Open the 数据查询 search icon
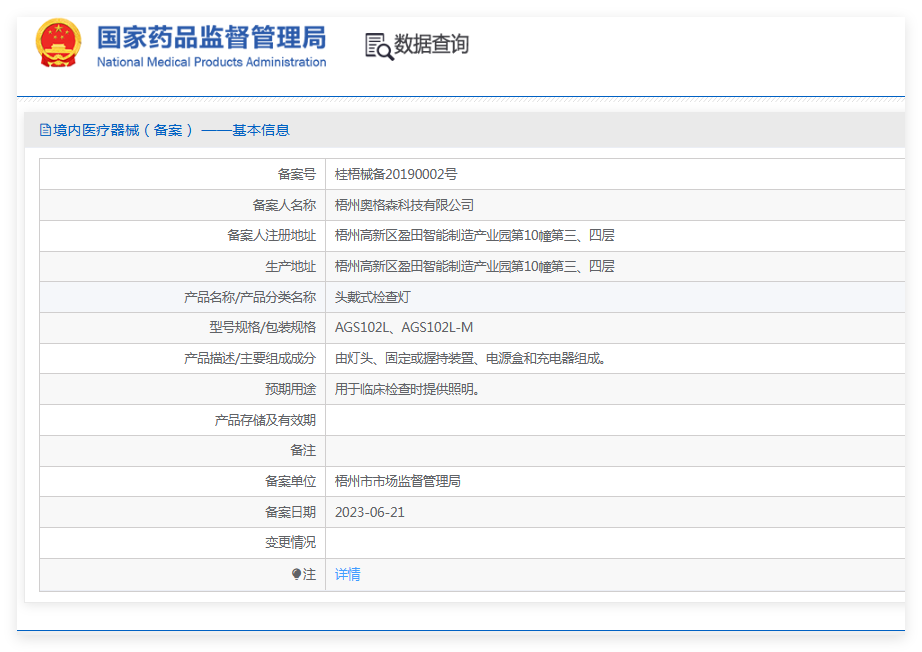 [x=379, y=46]
